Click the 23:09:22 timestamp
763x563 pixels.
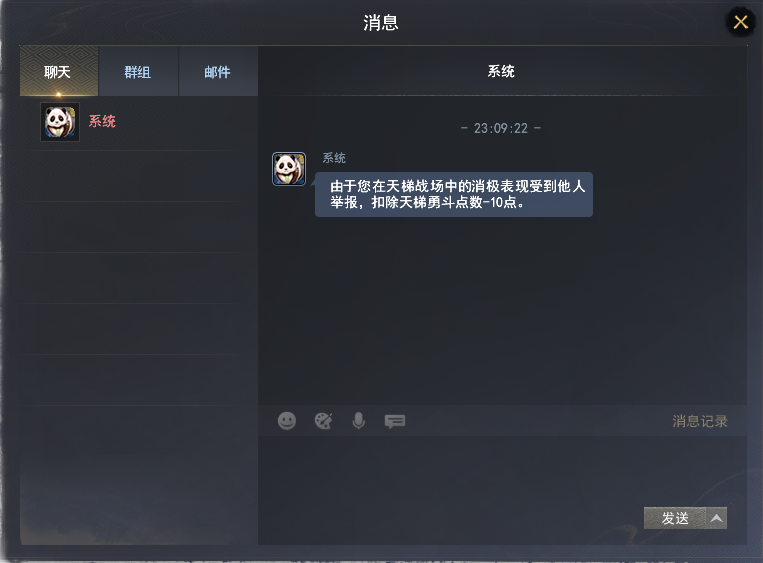pos(501,128)
